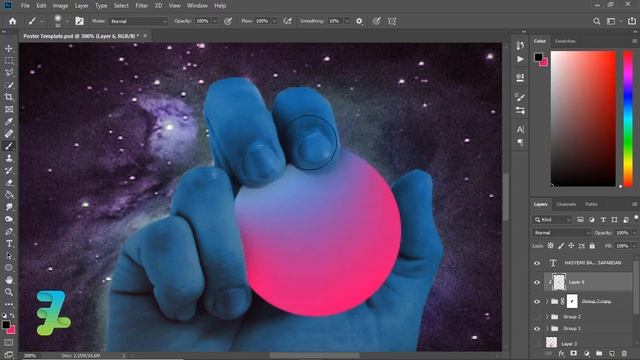Open brush settings panel from options bar

point(80,21)
